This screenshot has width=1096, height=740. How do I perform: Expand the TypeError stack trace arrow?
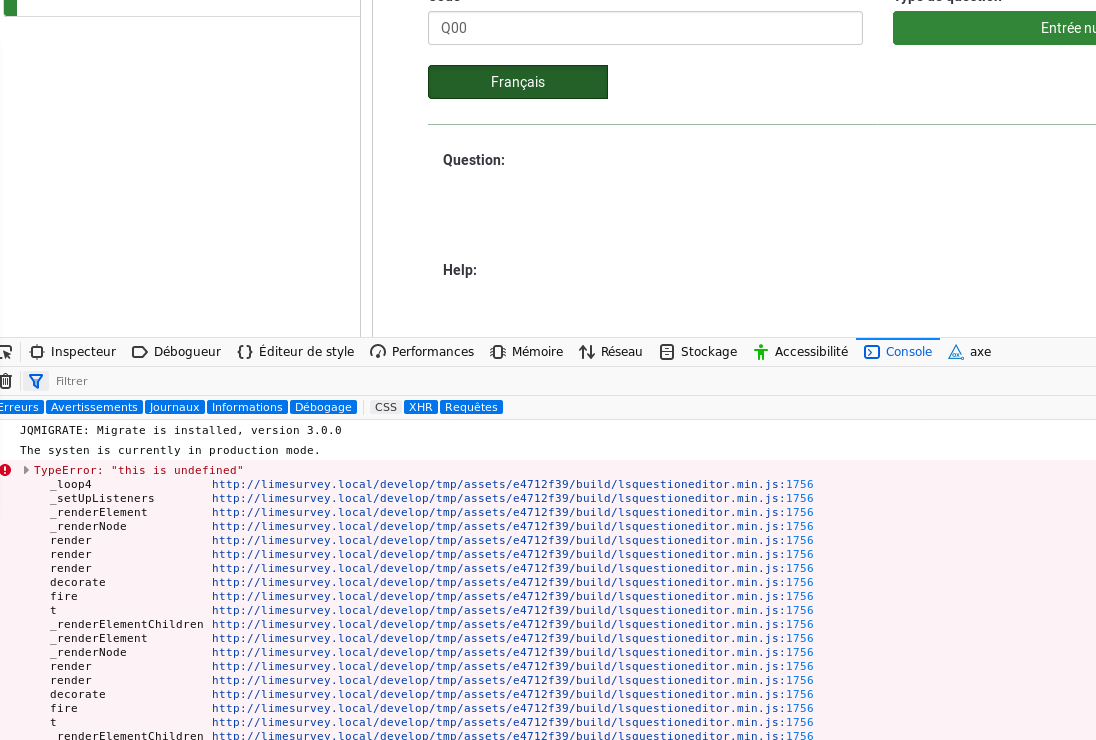(x=26, y=470)
